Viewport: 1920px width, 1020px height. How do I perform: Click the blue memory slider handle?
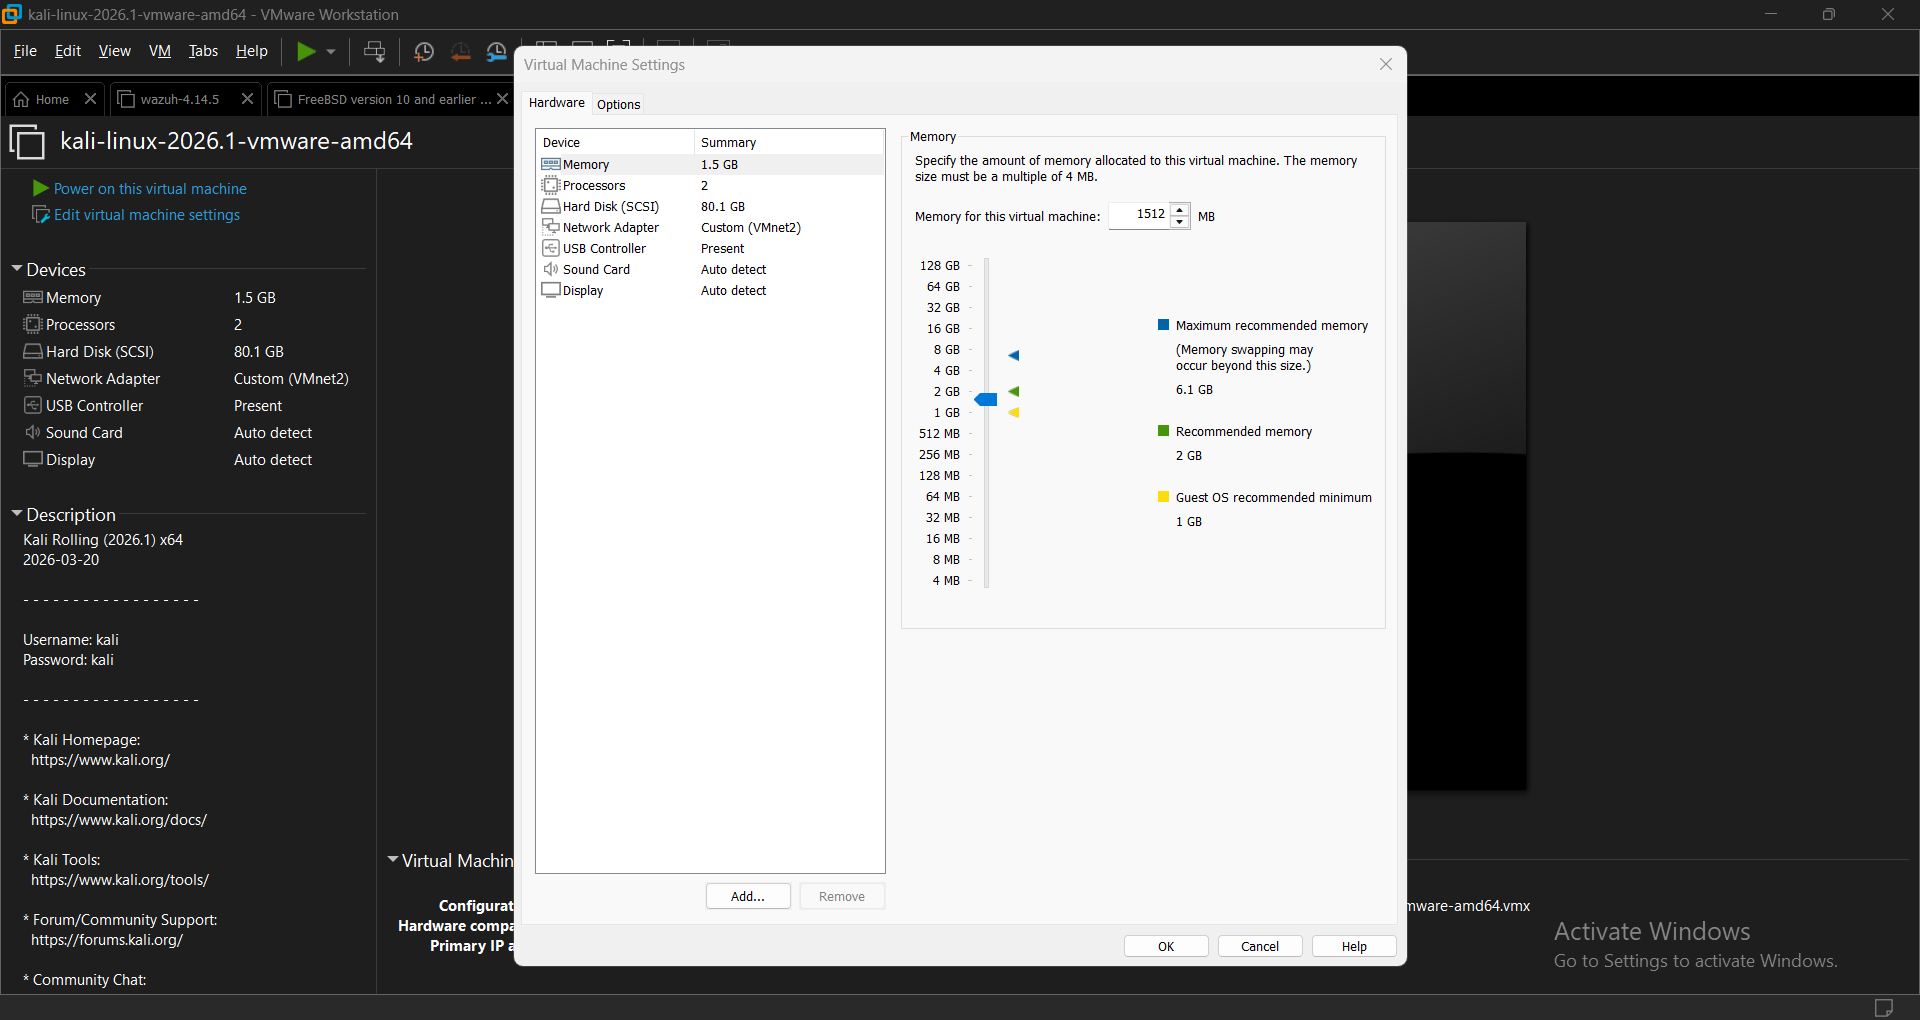[x=986, y=400]
